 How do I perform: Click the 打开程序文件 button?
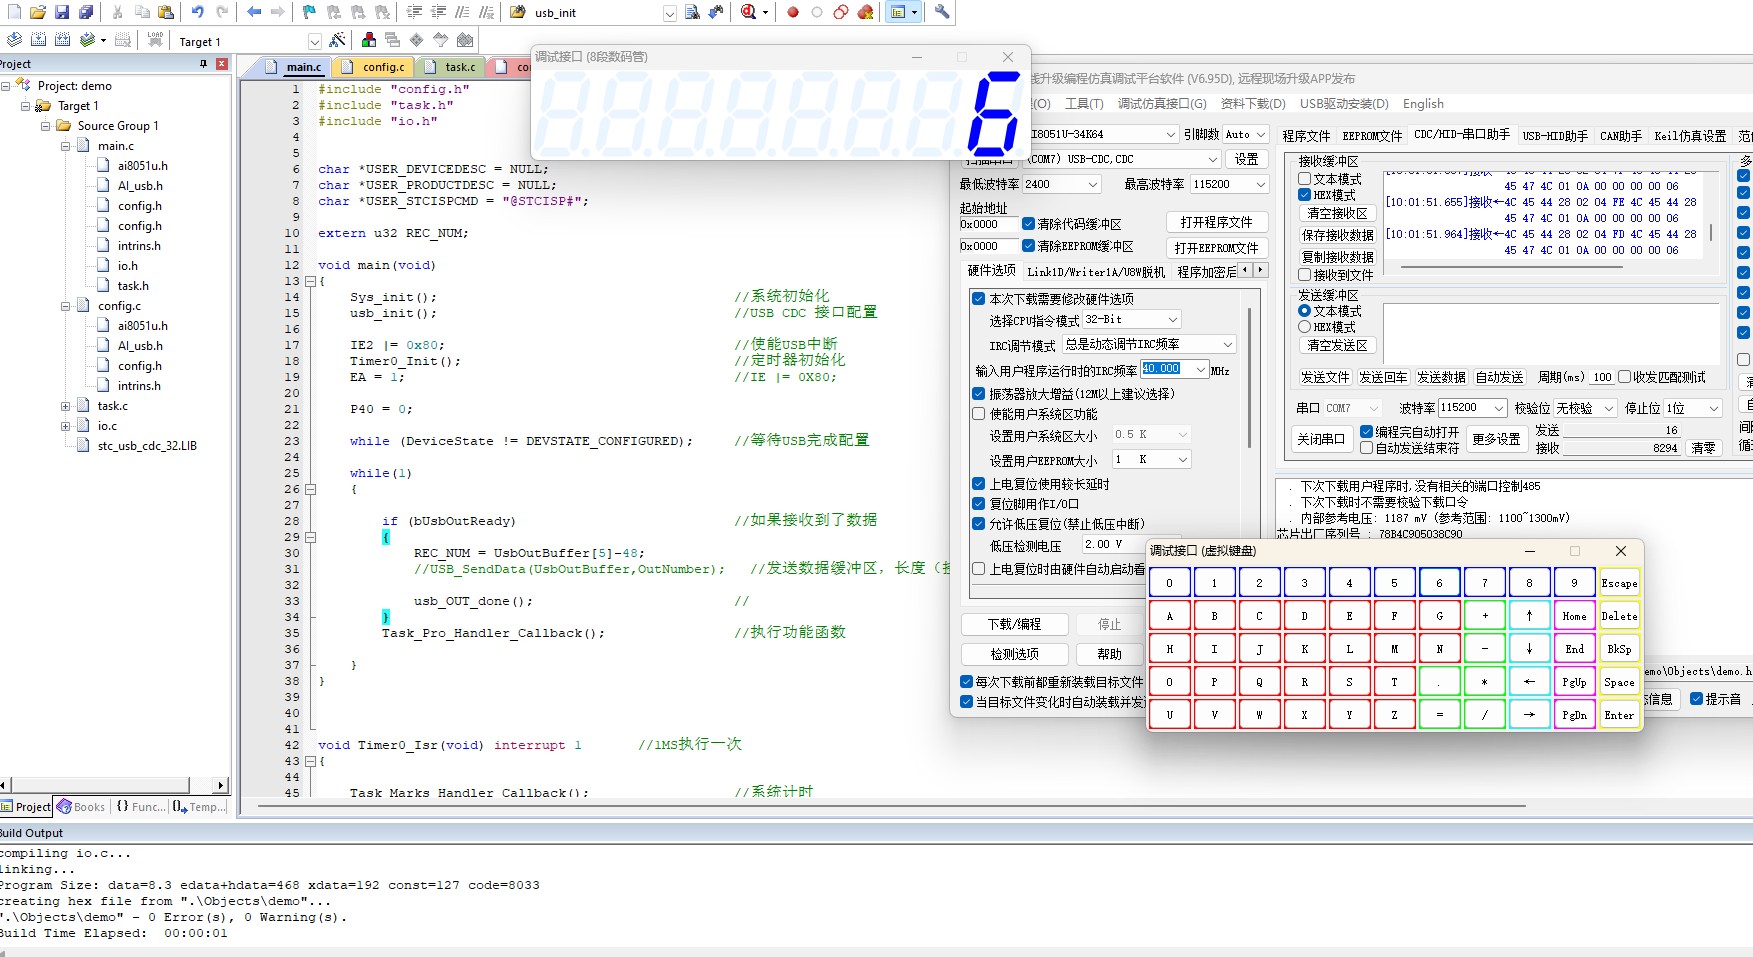1216,222
